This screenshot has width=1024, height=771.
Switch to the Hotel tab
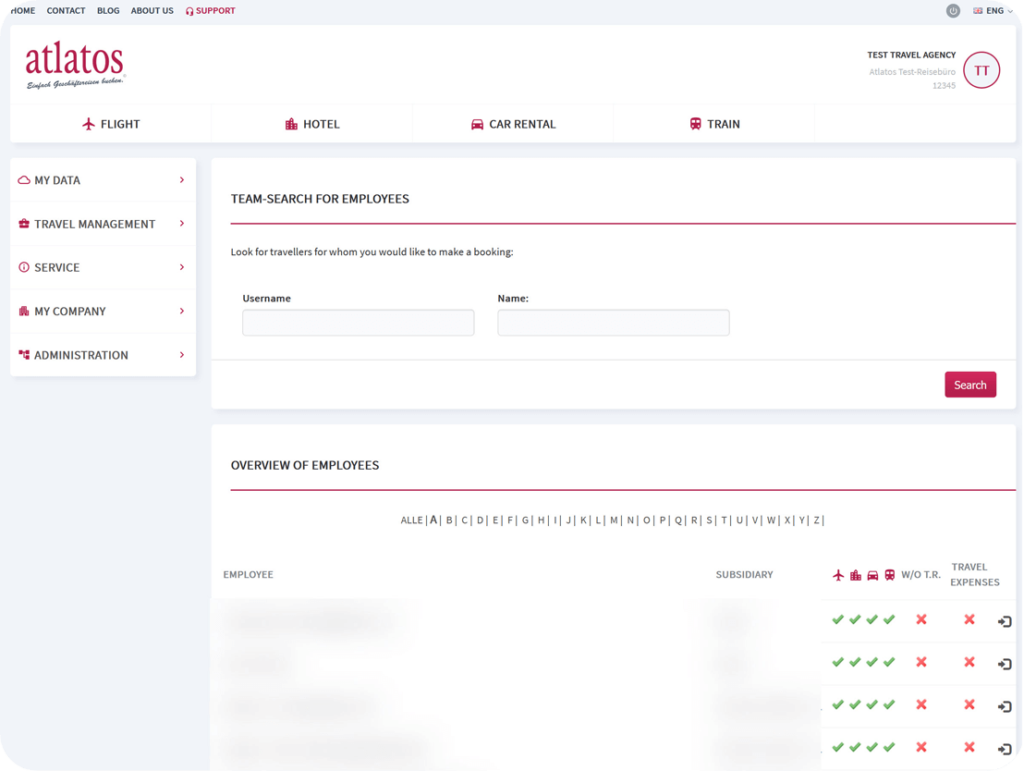click(312, 124)
